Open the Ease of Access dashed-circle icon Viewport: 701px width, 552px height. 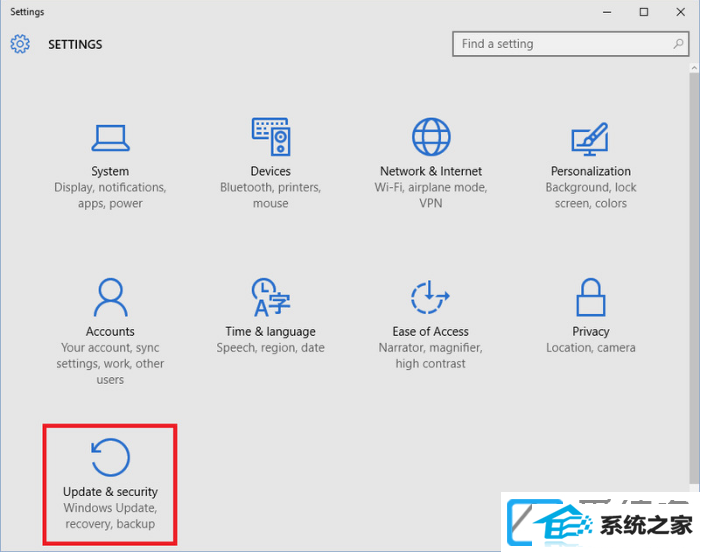pyautogui.click(x=430, y=297)
